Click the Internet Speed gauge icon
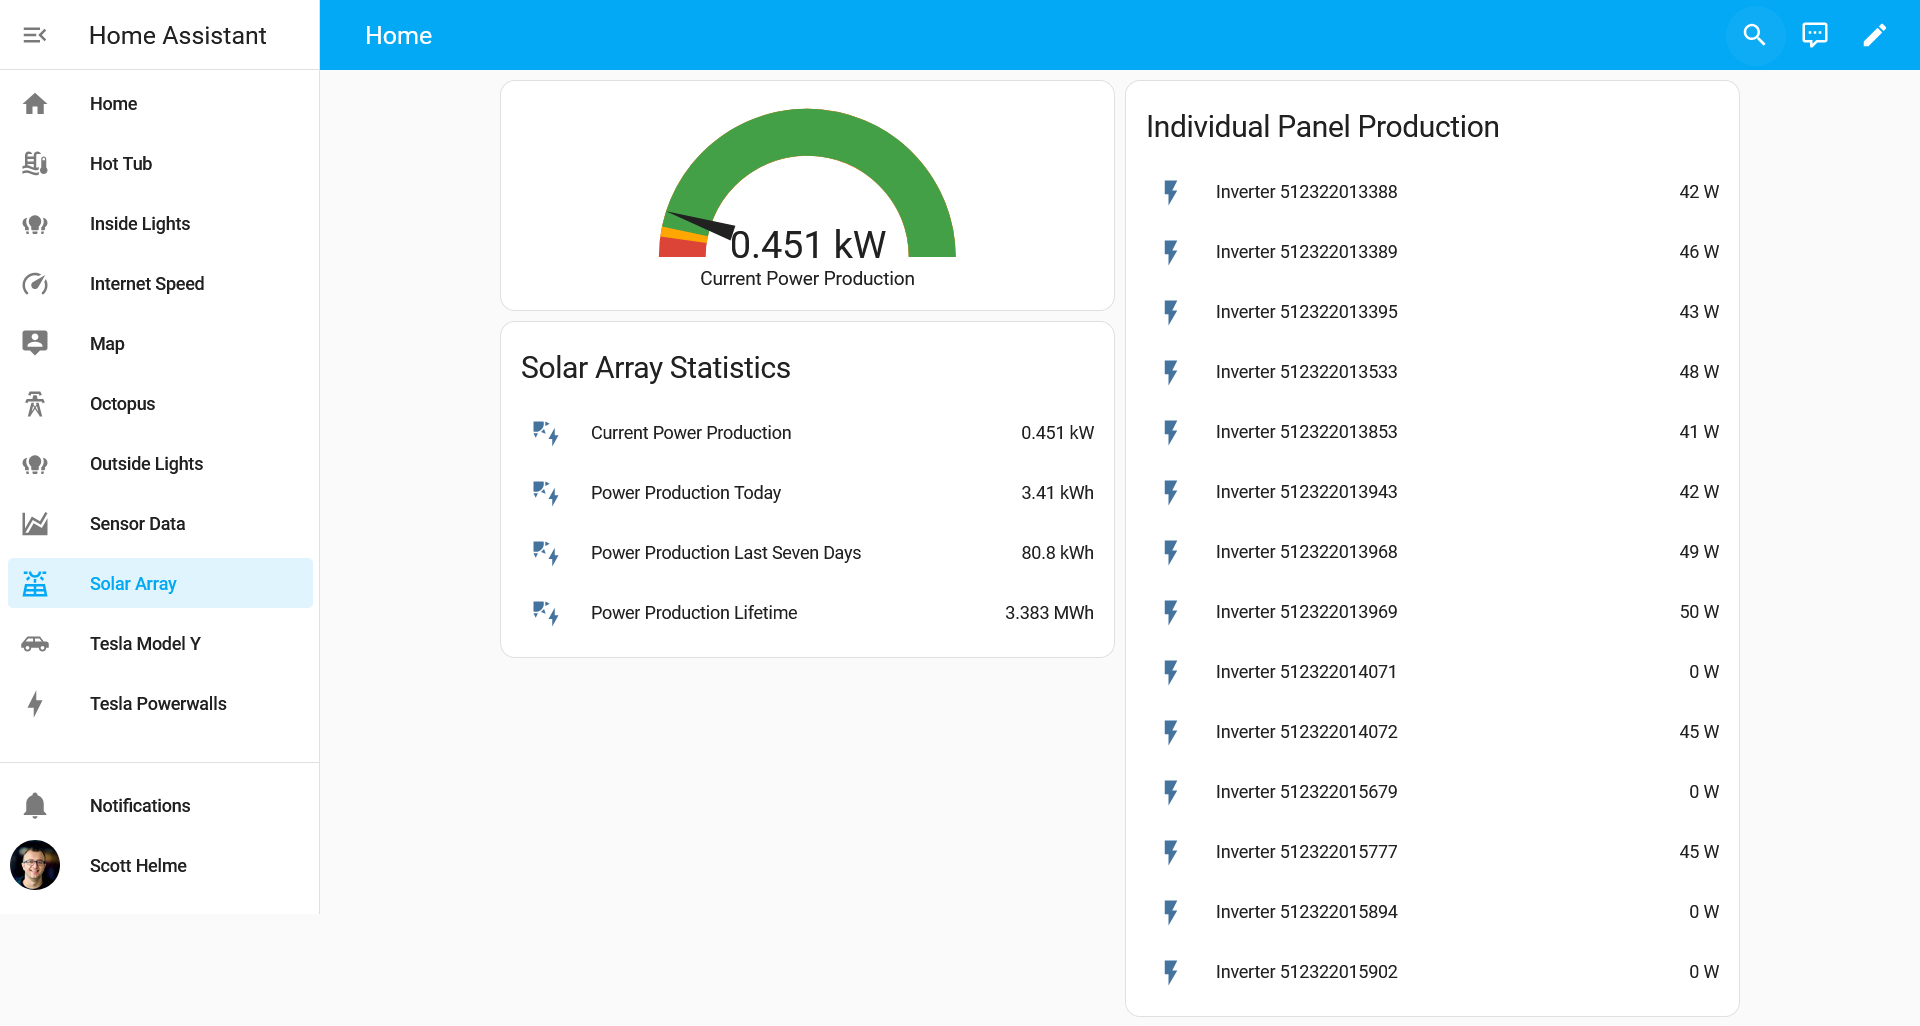This screenshot has width=1920, height=1026. coord(35,284)
